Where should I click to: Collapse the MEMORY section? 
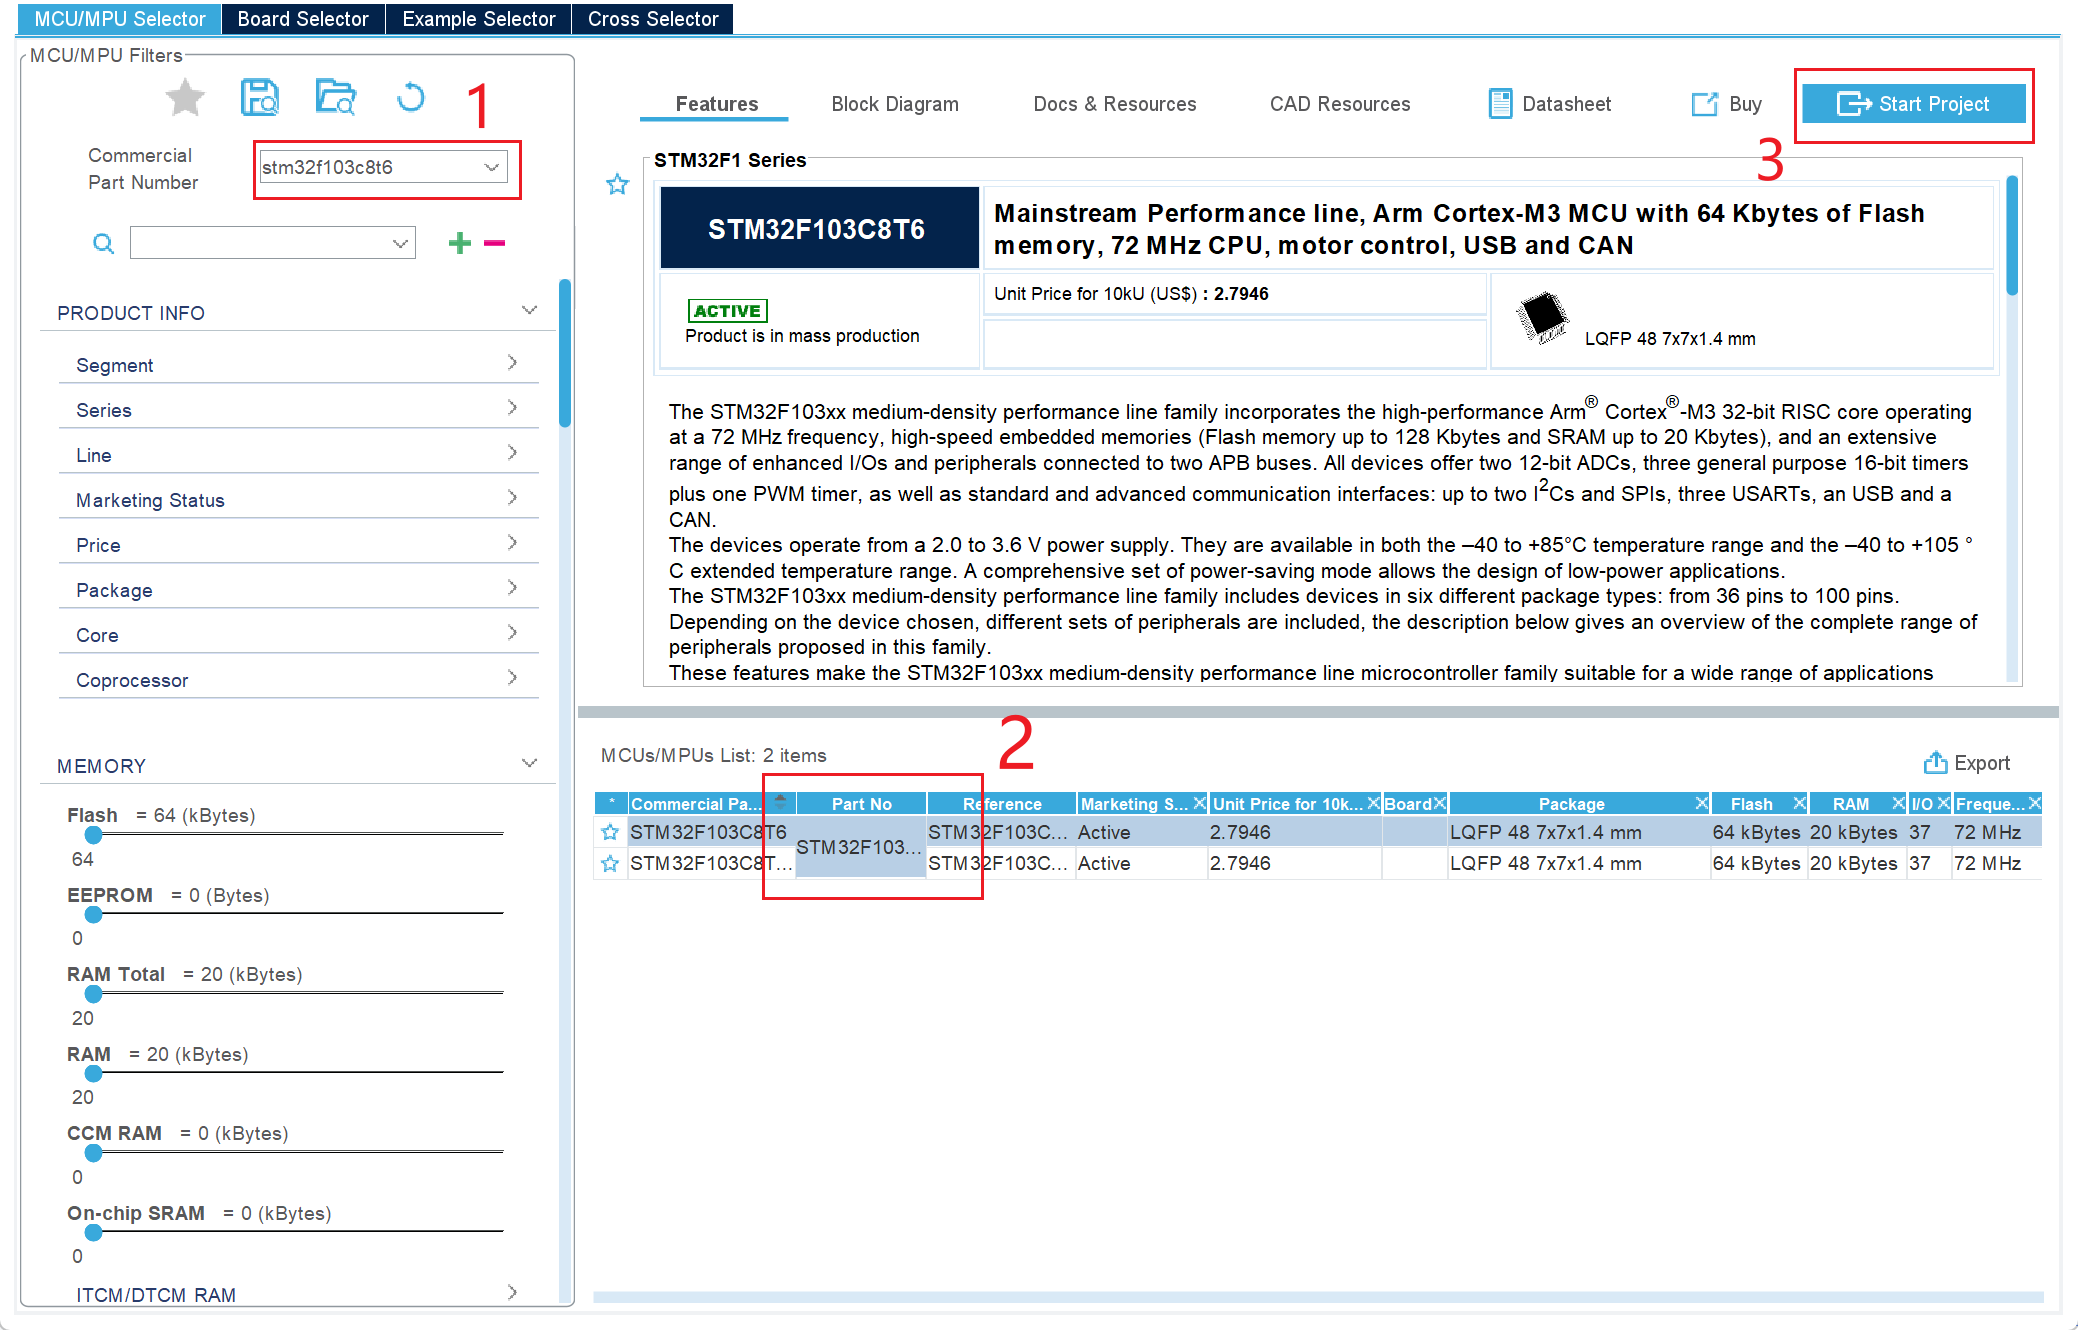coord(529,765)
